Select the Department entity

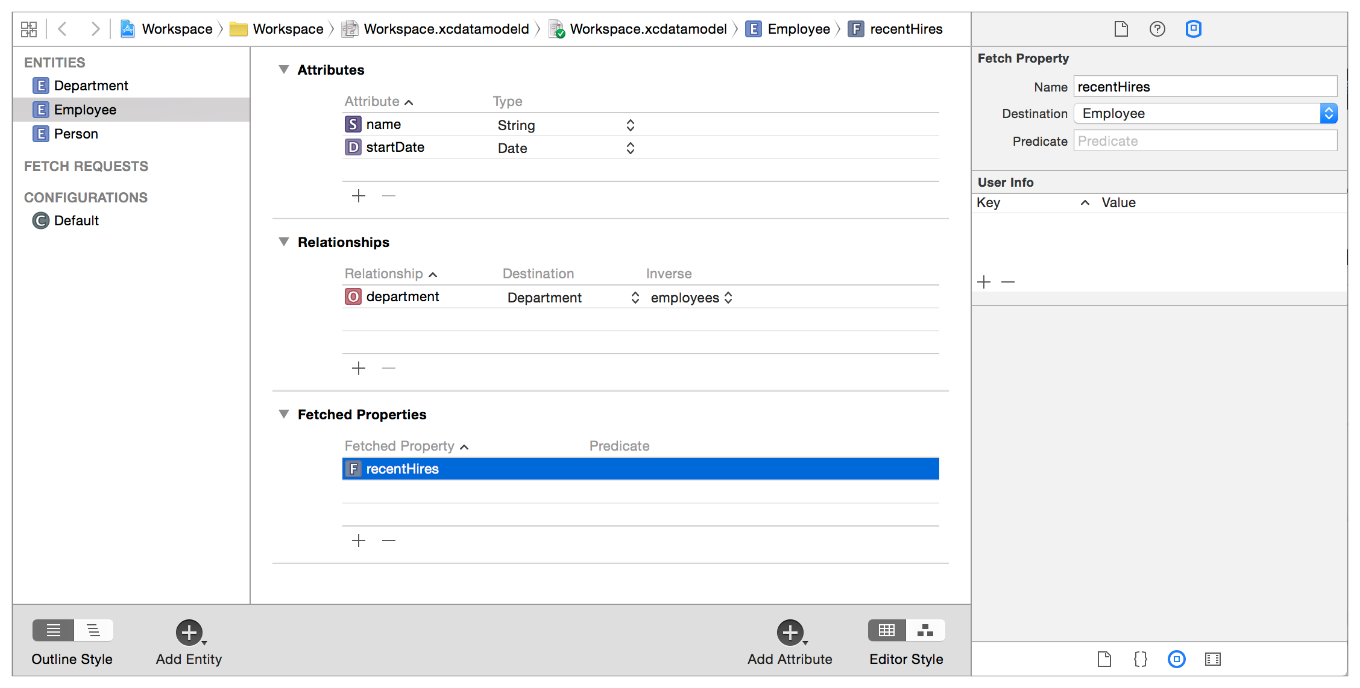91,86
